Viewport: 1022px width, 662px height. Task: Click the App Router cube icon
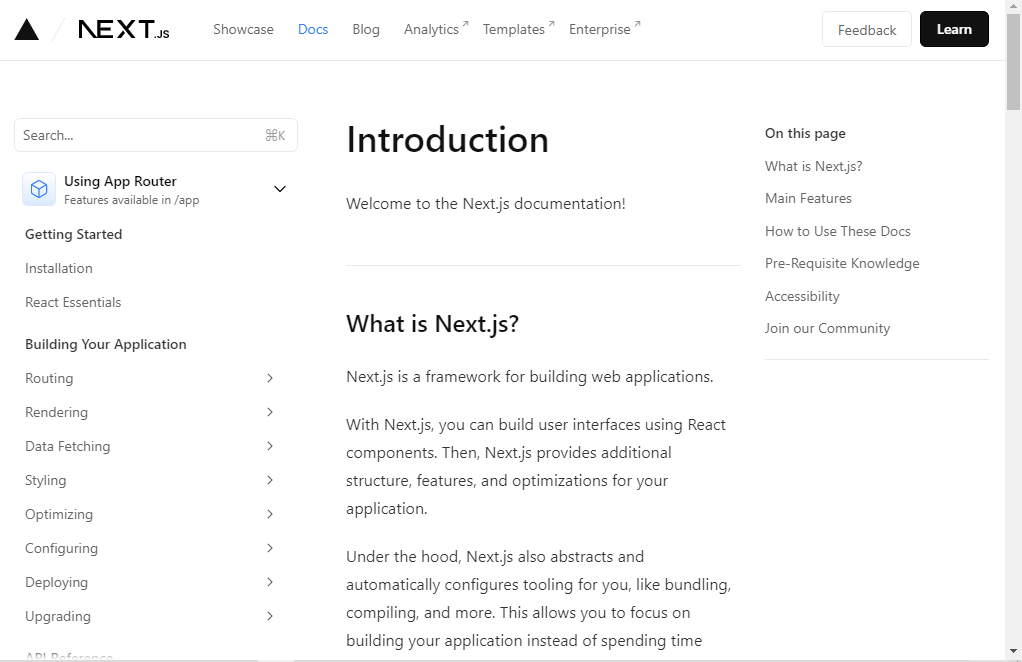click(39, 189)
